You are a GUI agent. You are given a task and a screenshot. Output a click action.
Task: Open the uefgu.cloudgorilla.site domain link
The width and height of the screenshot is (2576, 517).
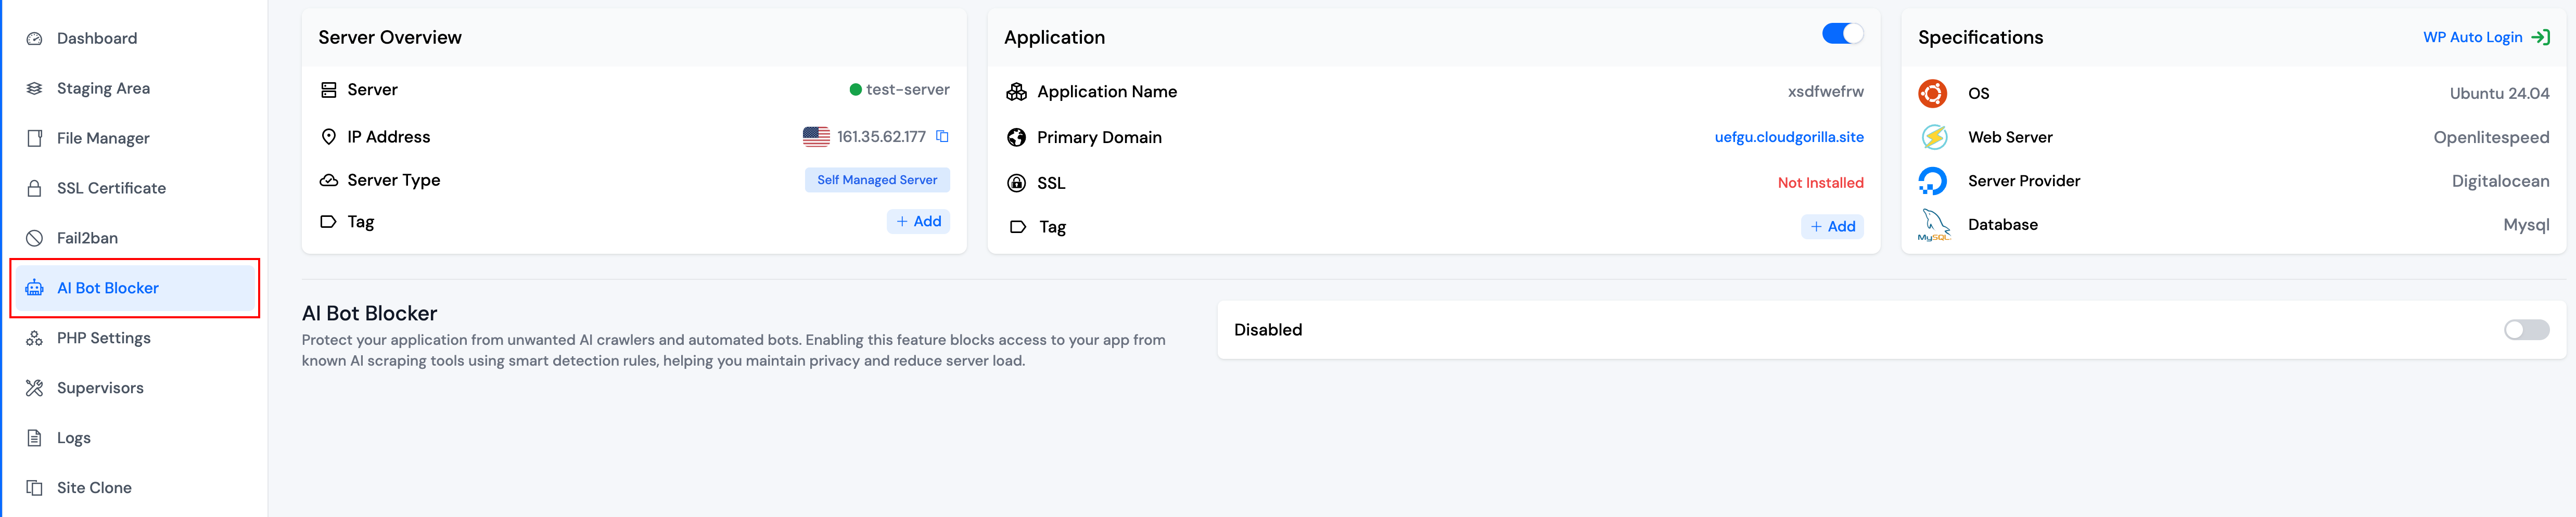coord(1788,137)
